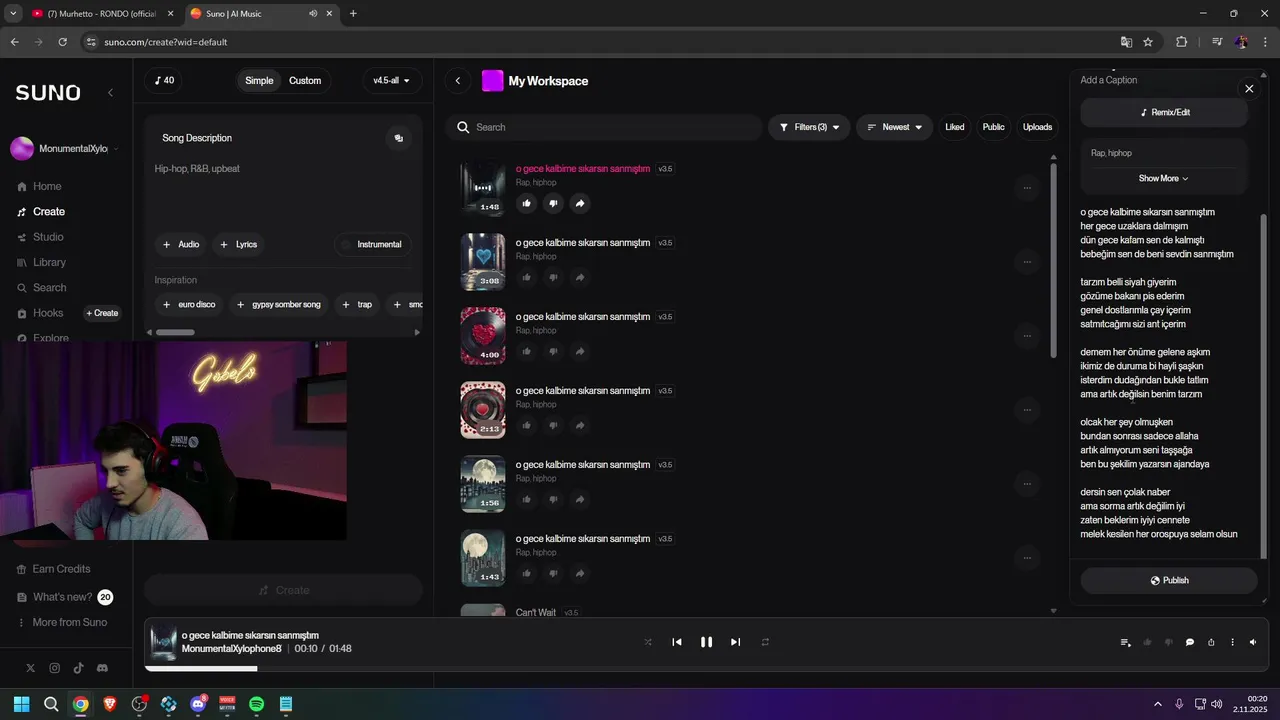The height and width of the screenshot is (720, 1280).
Task: Open the play queue icon
Action: tap(1126, 642)
